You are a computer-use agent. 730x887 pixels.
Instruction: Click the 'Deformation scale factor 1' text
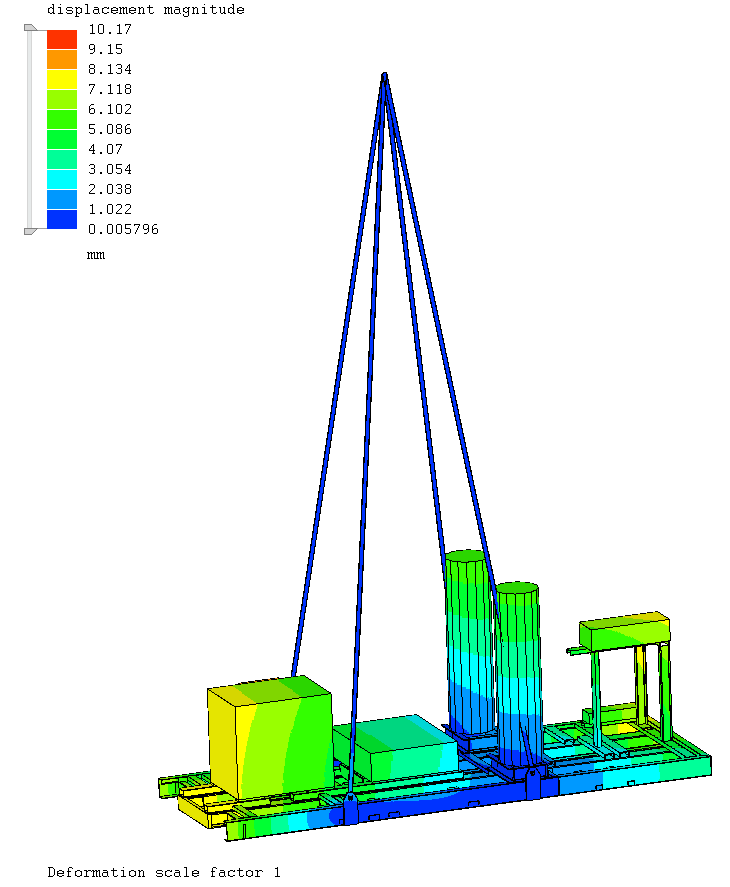(x=164, y=872)
